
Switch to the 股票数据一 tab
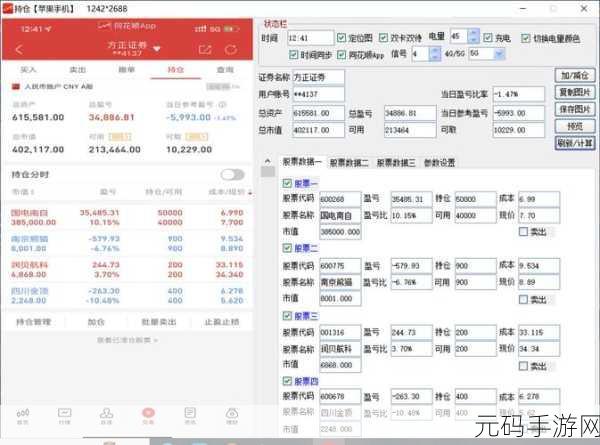point(302,162)
